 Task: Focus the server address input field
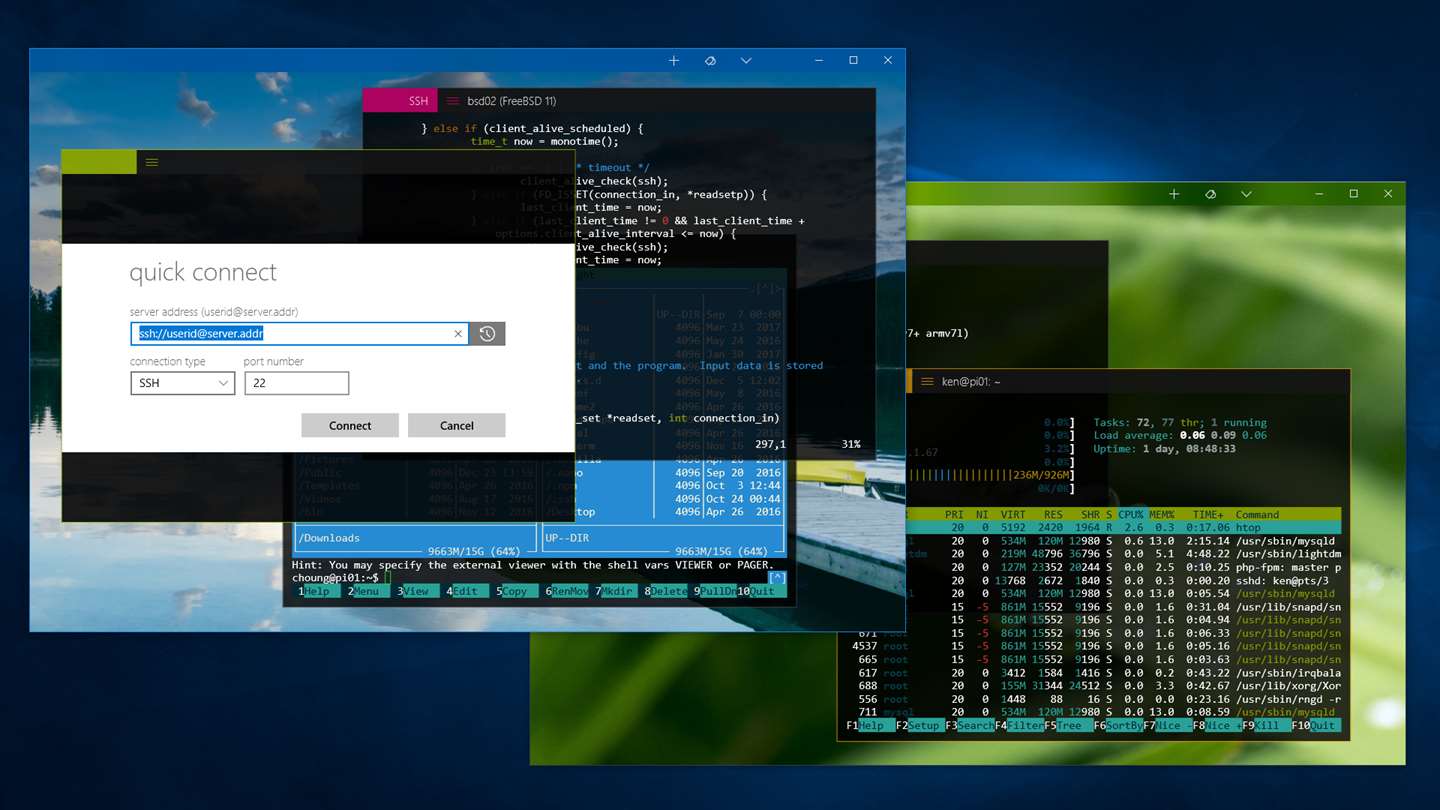299,334
